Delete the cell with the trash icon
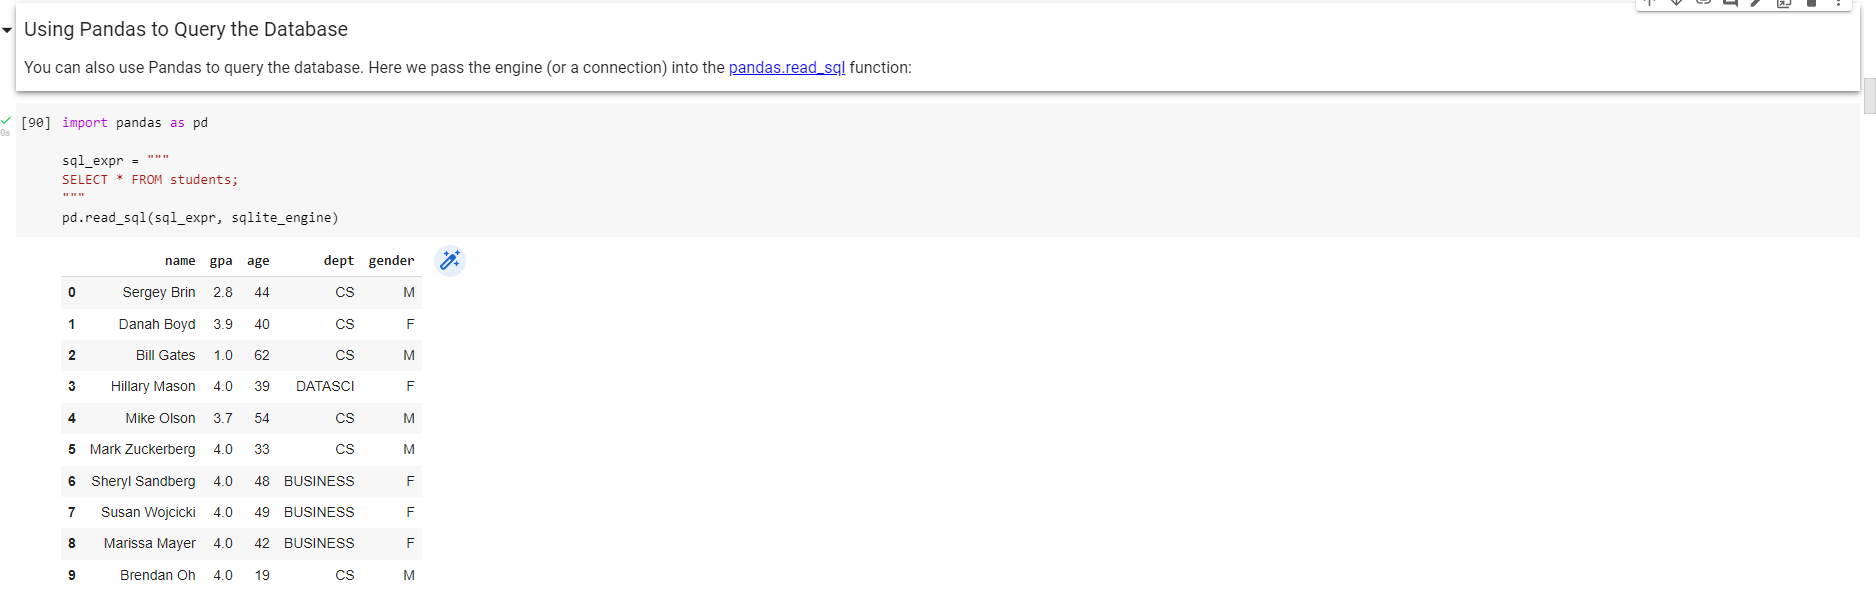 pyautogui.click(x=1811, y=3)
